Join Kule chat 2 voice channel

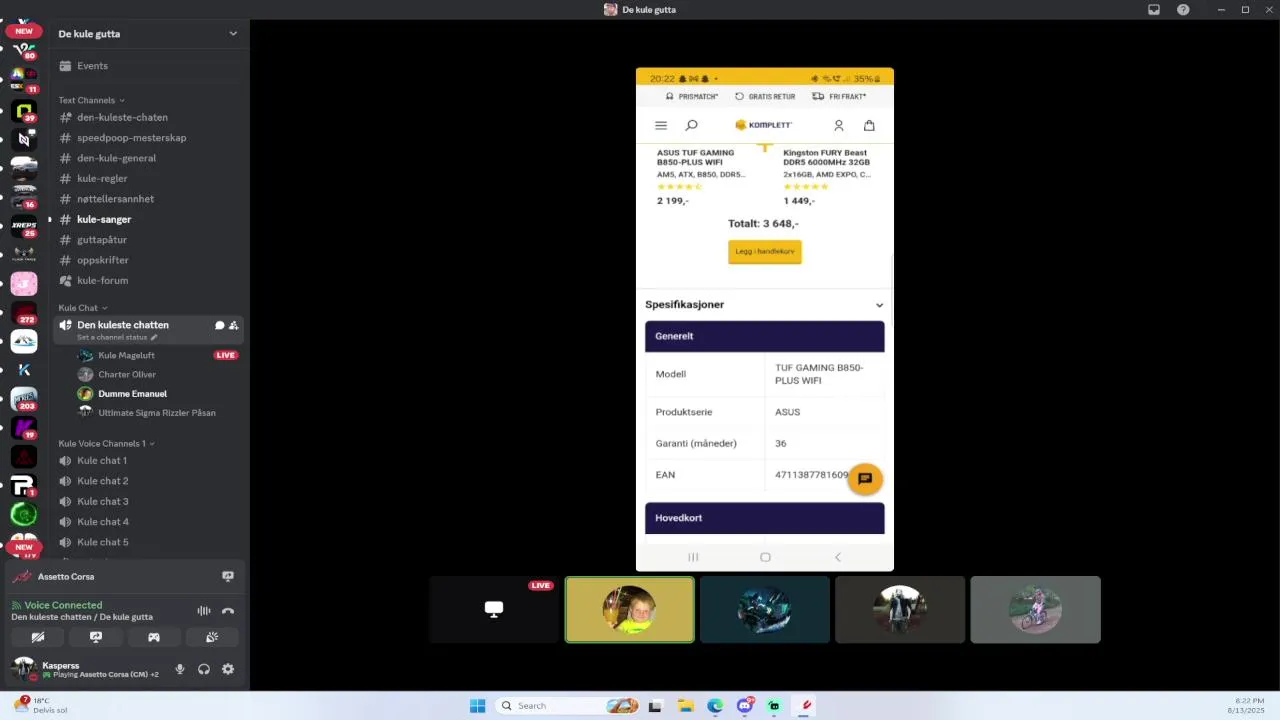(148, 481)
